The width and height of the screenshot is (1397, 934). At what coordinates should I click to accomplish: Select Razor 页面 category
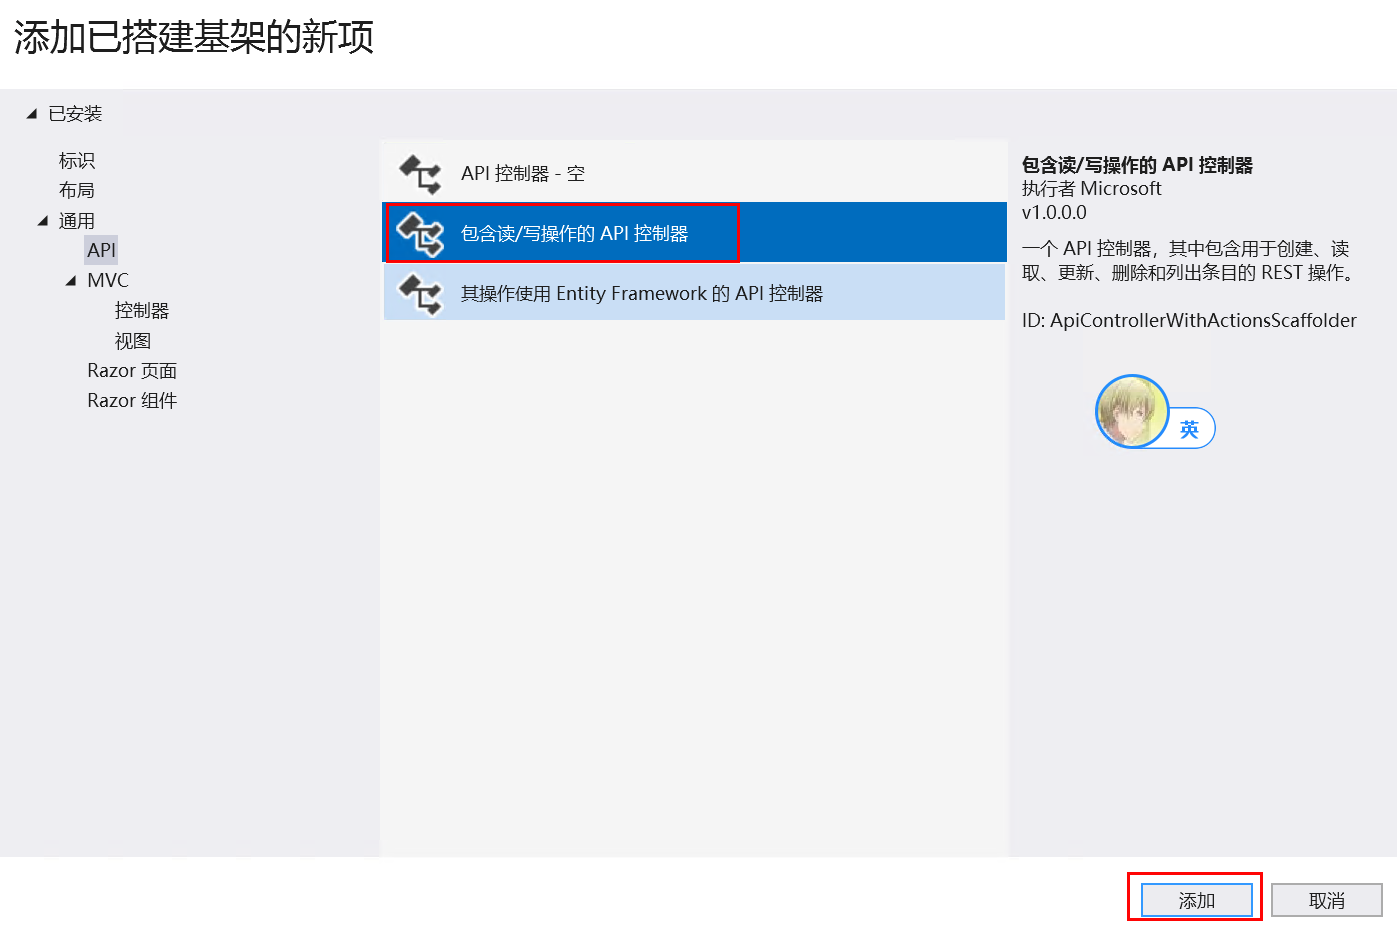tap(132, 371)
